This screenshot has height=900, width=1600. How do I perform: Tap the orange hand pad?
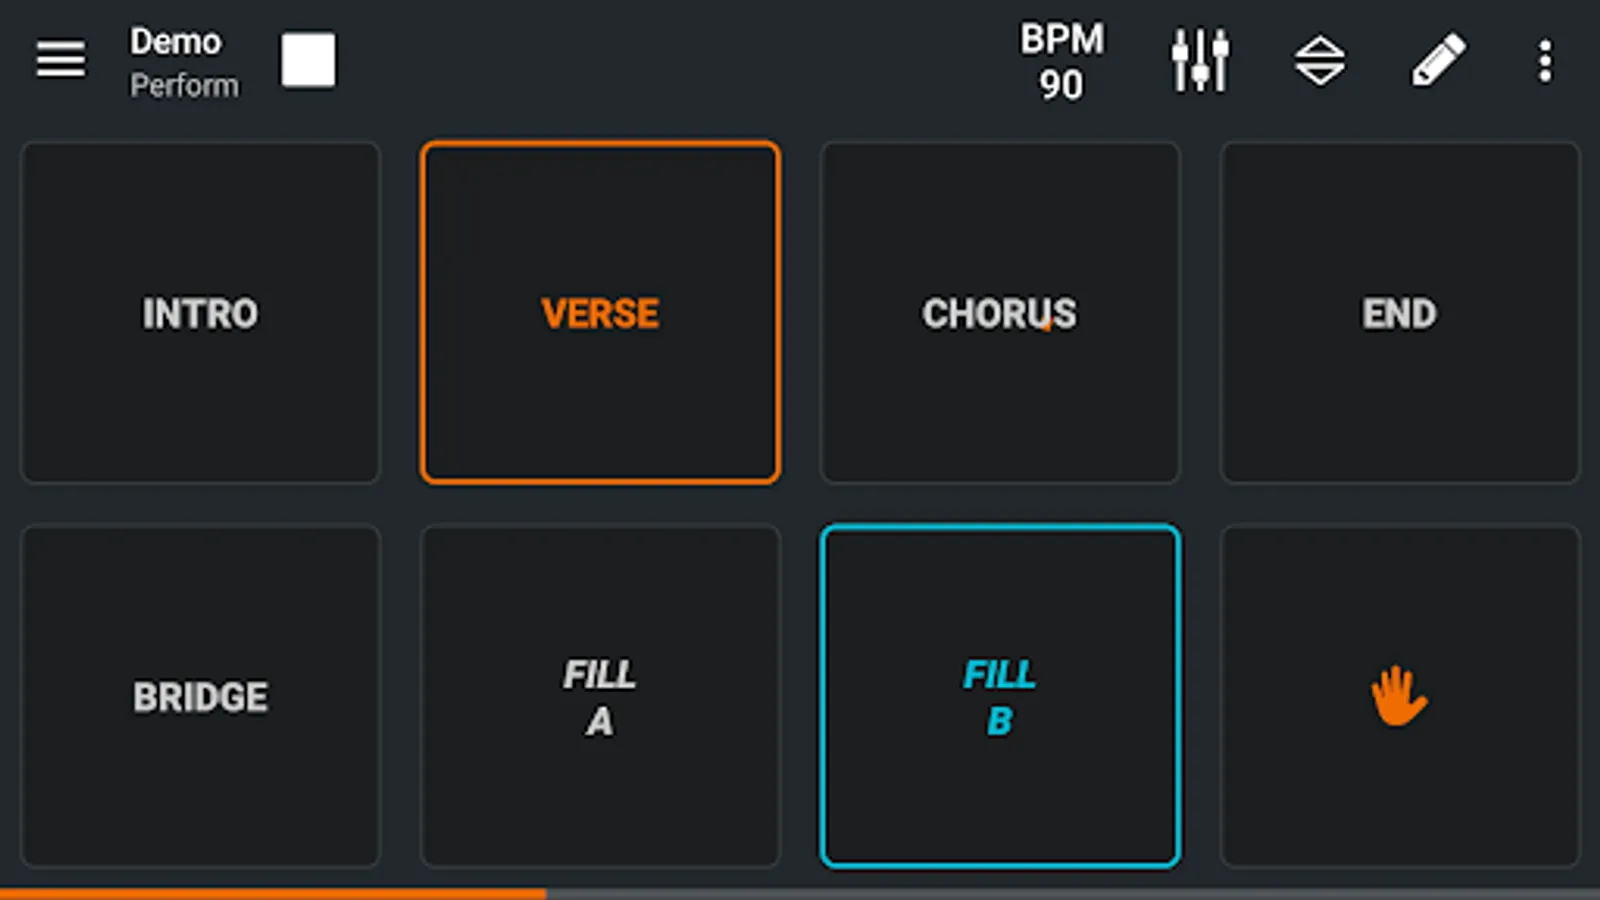(1399, 696)
